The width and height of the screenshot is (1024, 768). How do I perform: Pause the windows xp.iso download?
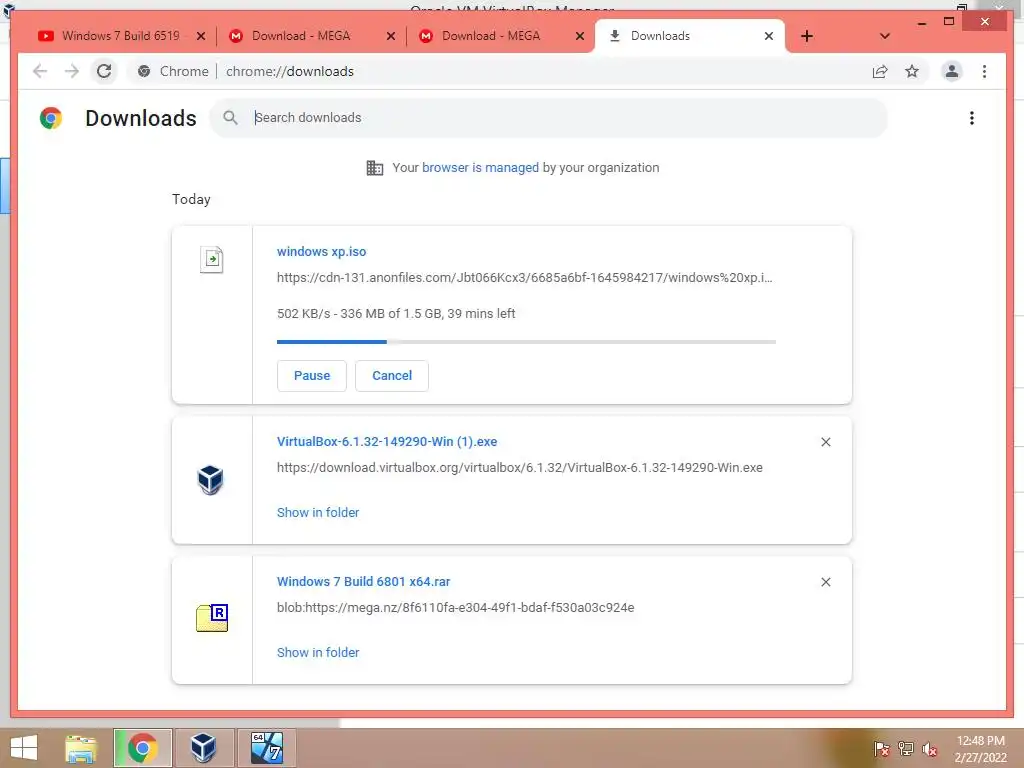pos(312,376)
